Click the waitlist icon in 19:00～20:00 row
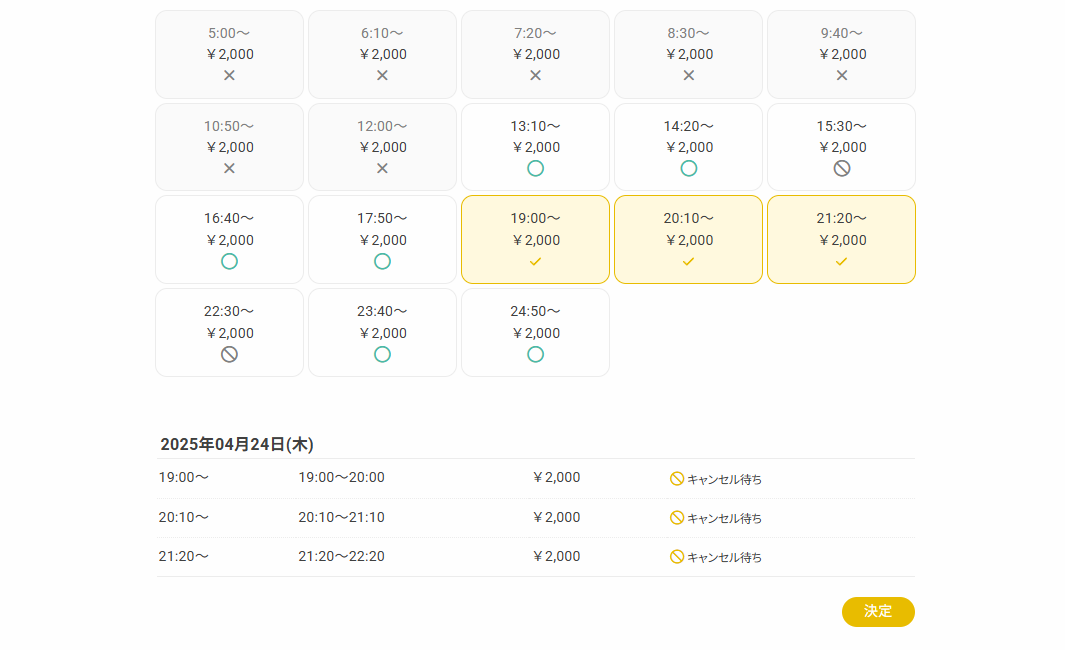 (676, 479)
